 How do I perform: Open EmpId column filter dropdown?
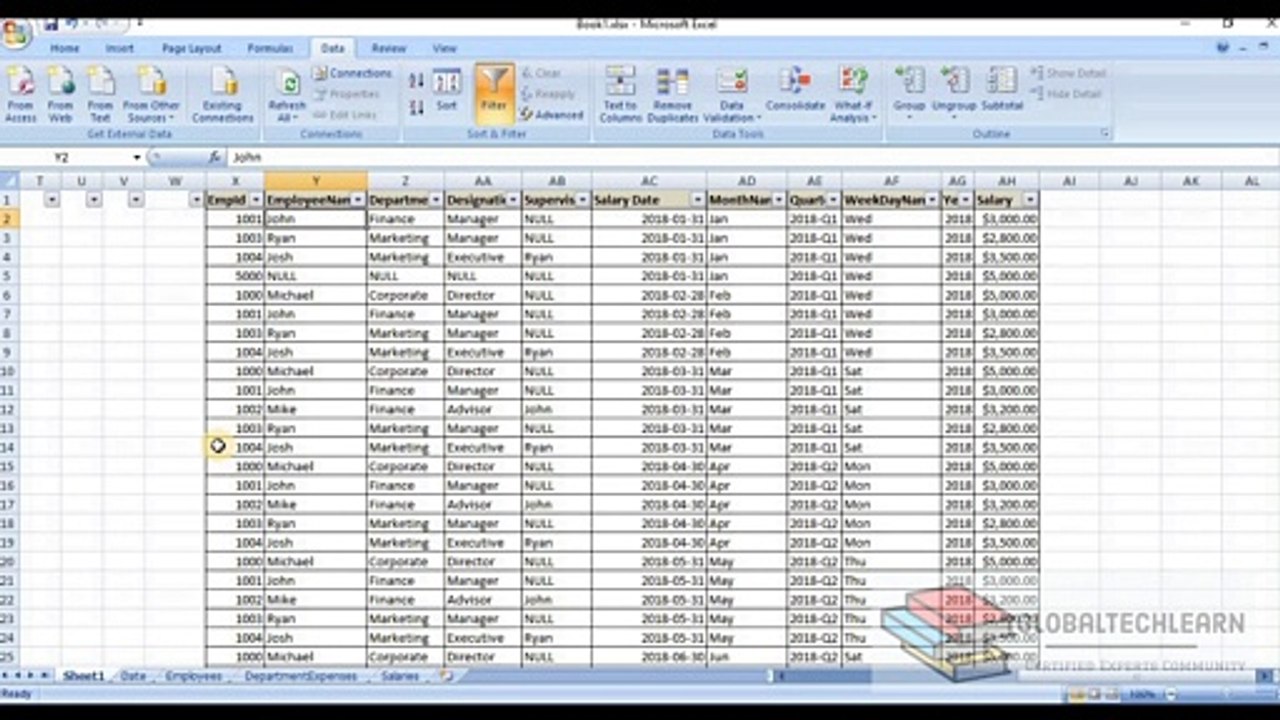(x=255, y=200)
